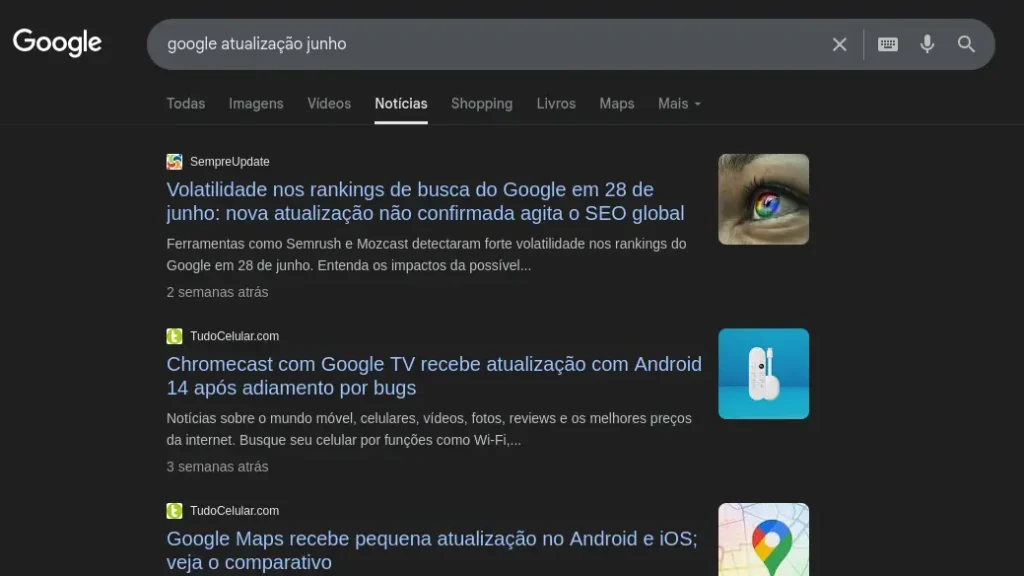
Task: Open the Shopping results tab
Action: (x=481, y=103)
